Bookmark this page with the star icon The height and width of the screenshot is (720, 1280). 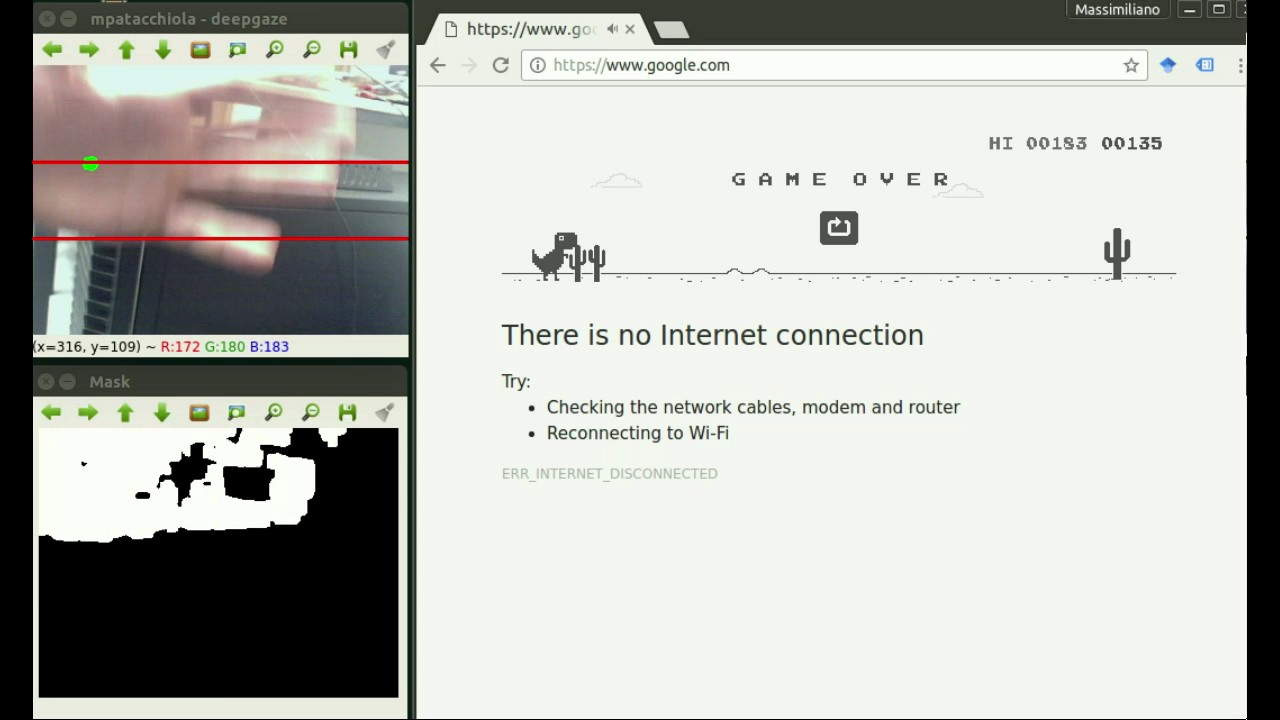(1131, 65)
